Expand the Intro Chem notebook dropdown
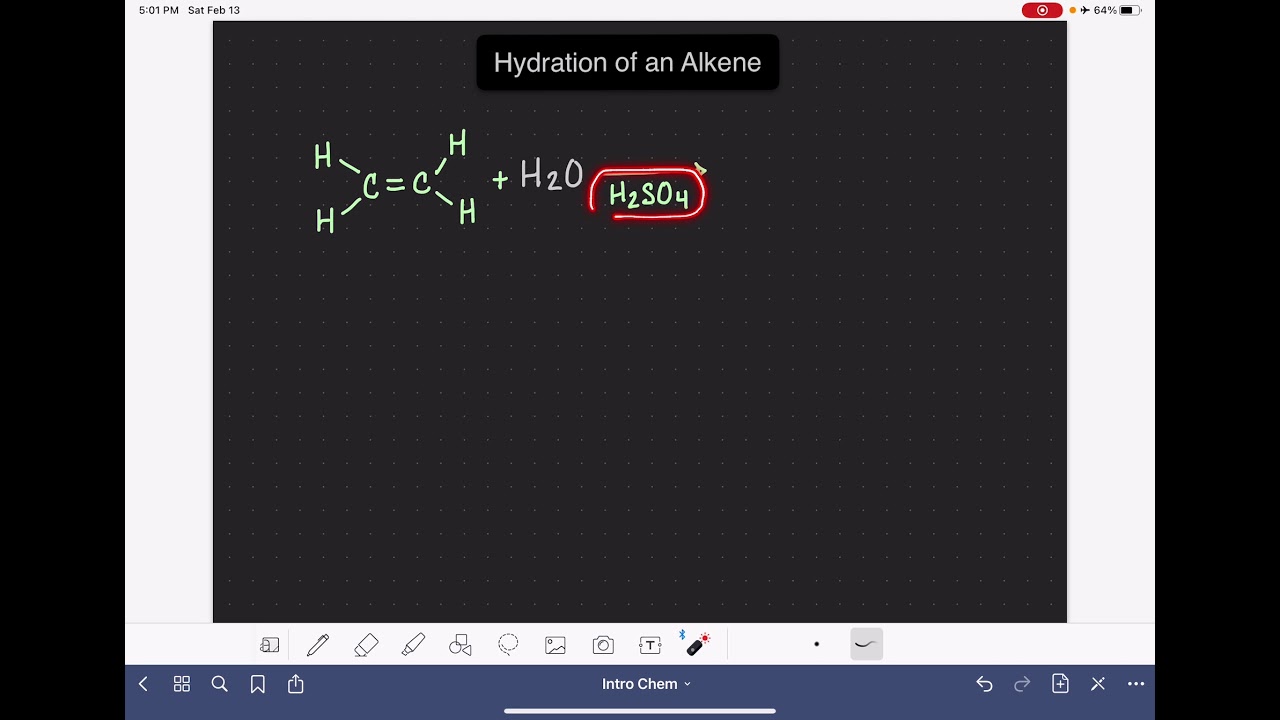 point(646,684)
